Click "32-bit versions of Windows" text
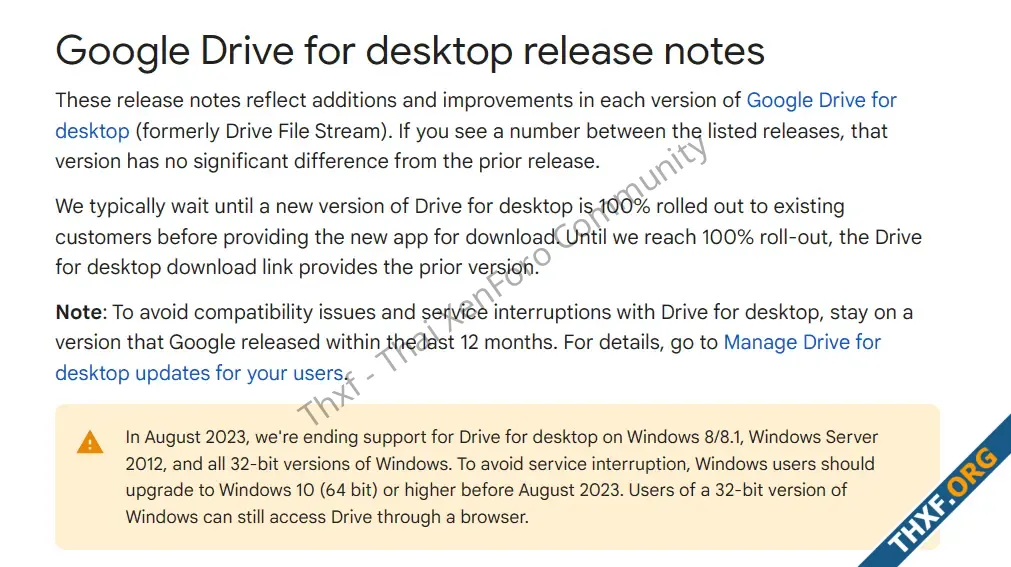This screenshot has height=567, width=1011. (340, 464)
